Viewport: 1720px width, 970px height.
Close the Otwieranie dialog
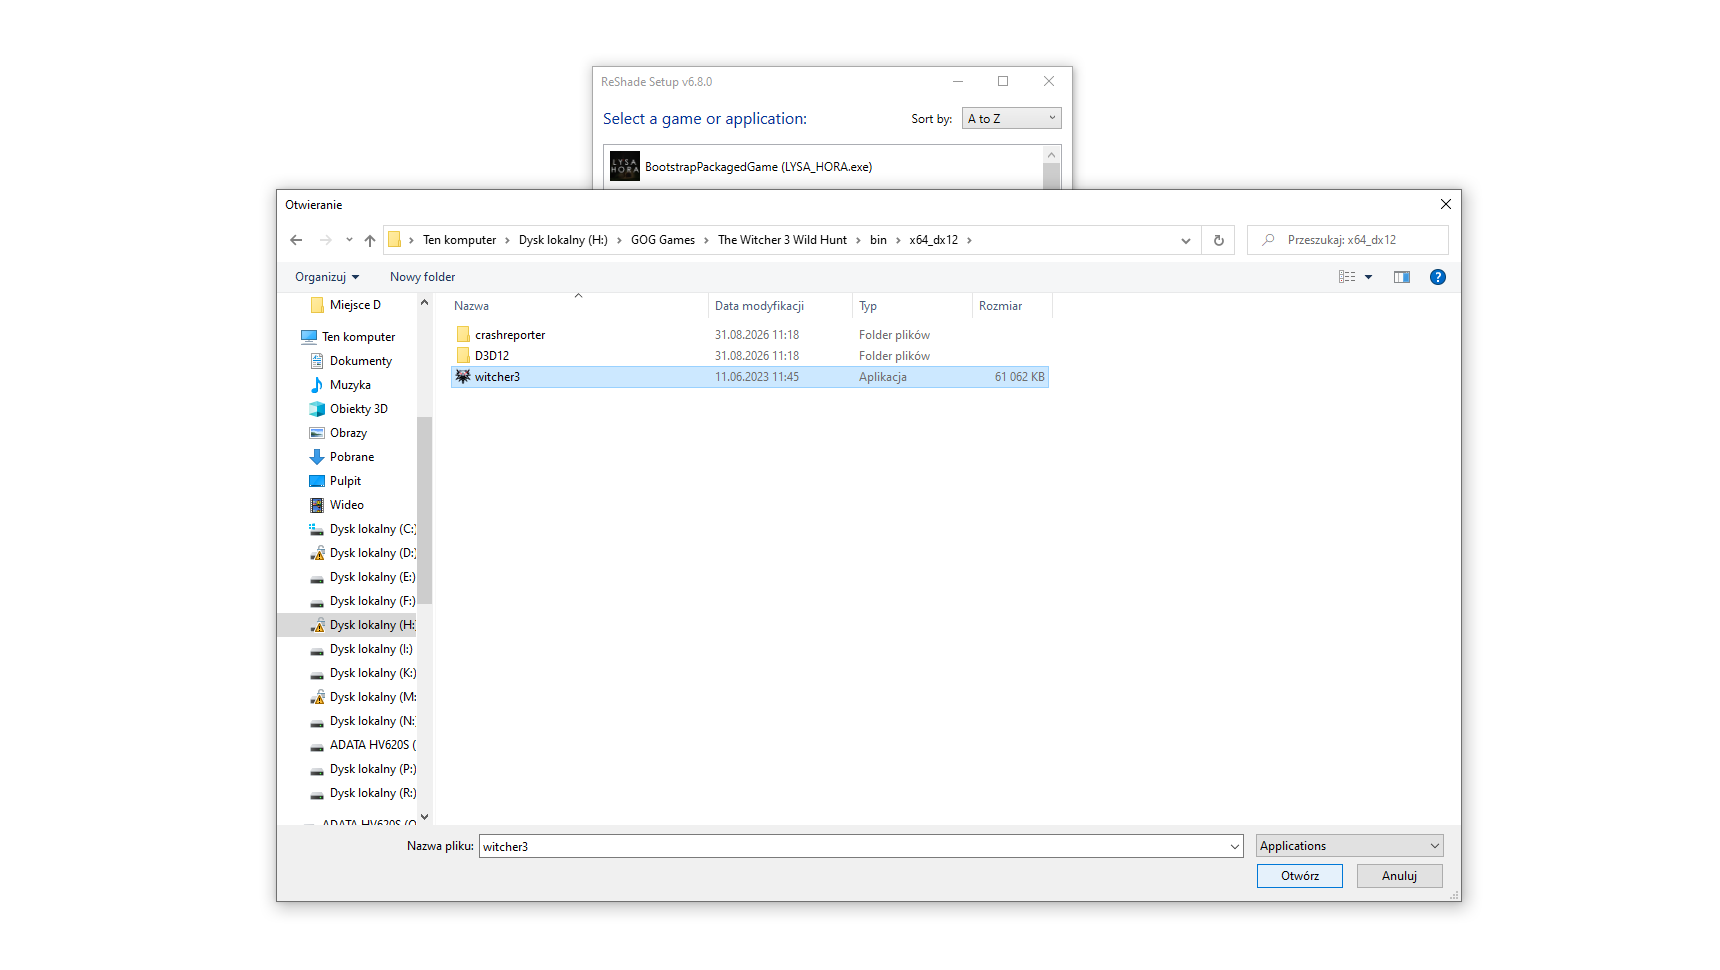tap(1445, 204)
